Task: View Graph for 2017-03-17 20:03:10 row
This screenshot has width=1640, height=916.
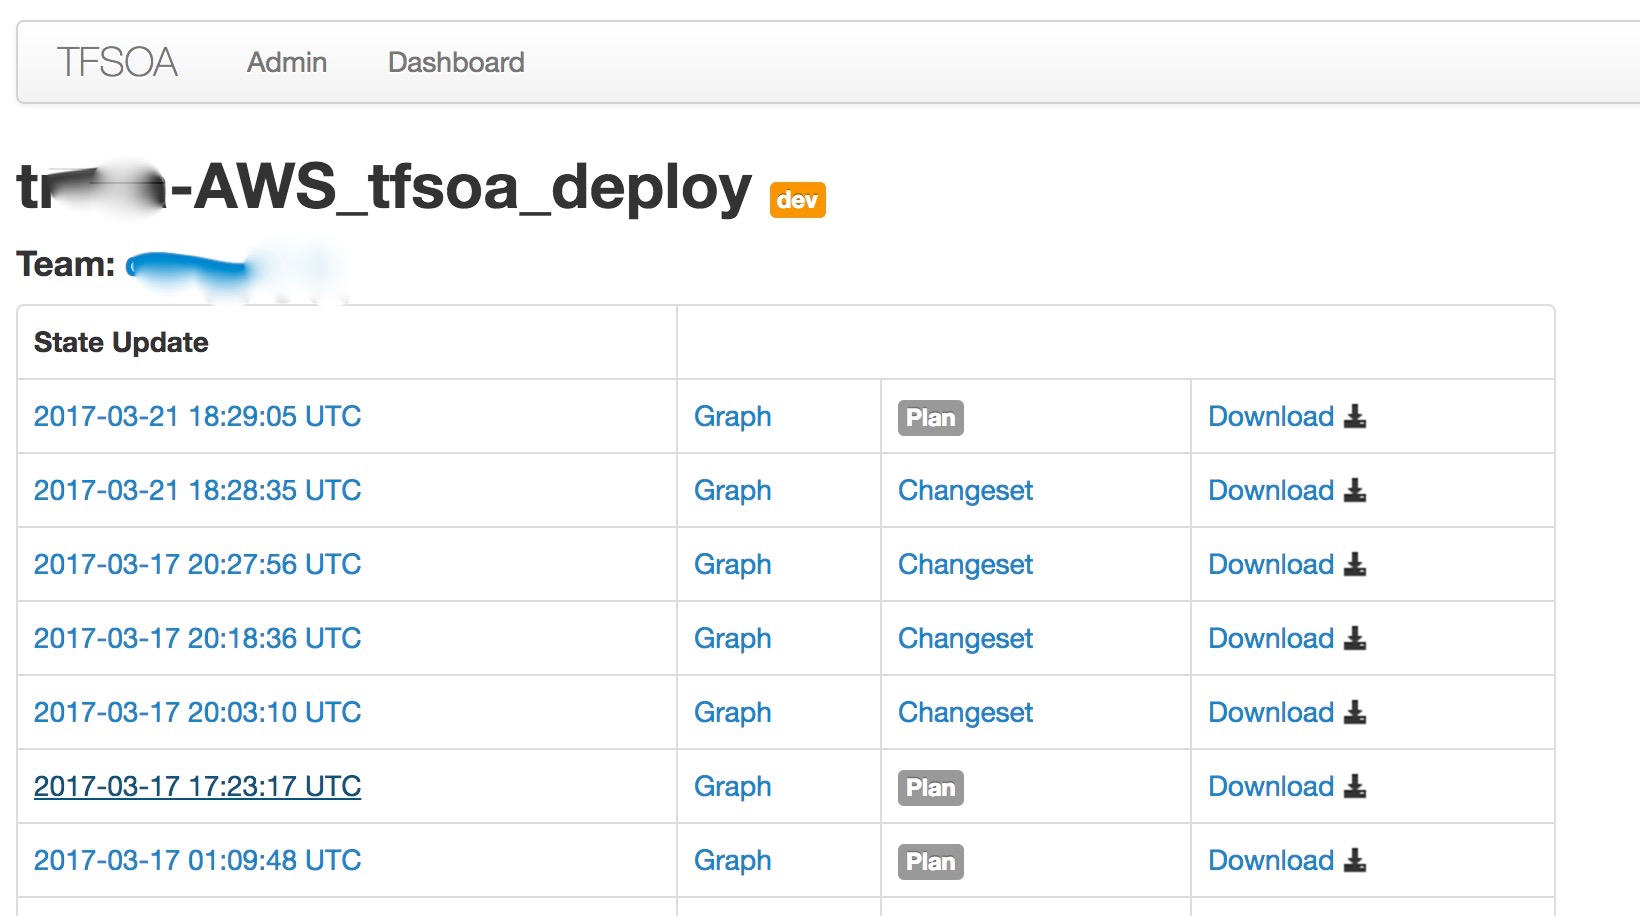Action: pyautogui.click(x=733, y=713)
